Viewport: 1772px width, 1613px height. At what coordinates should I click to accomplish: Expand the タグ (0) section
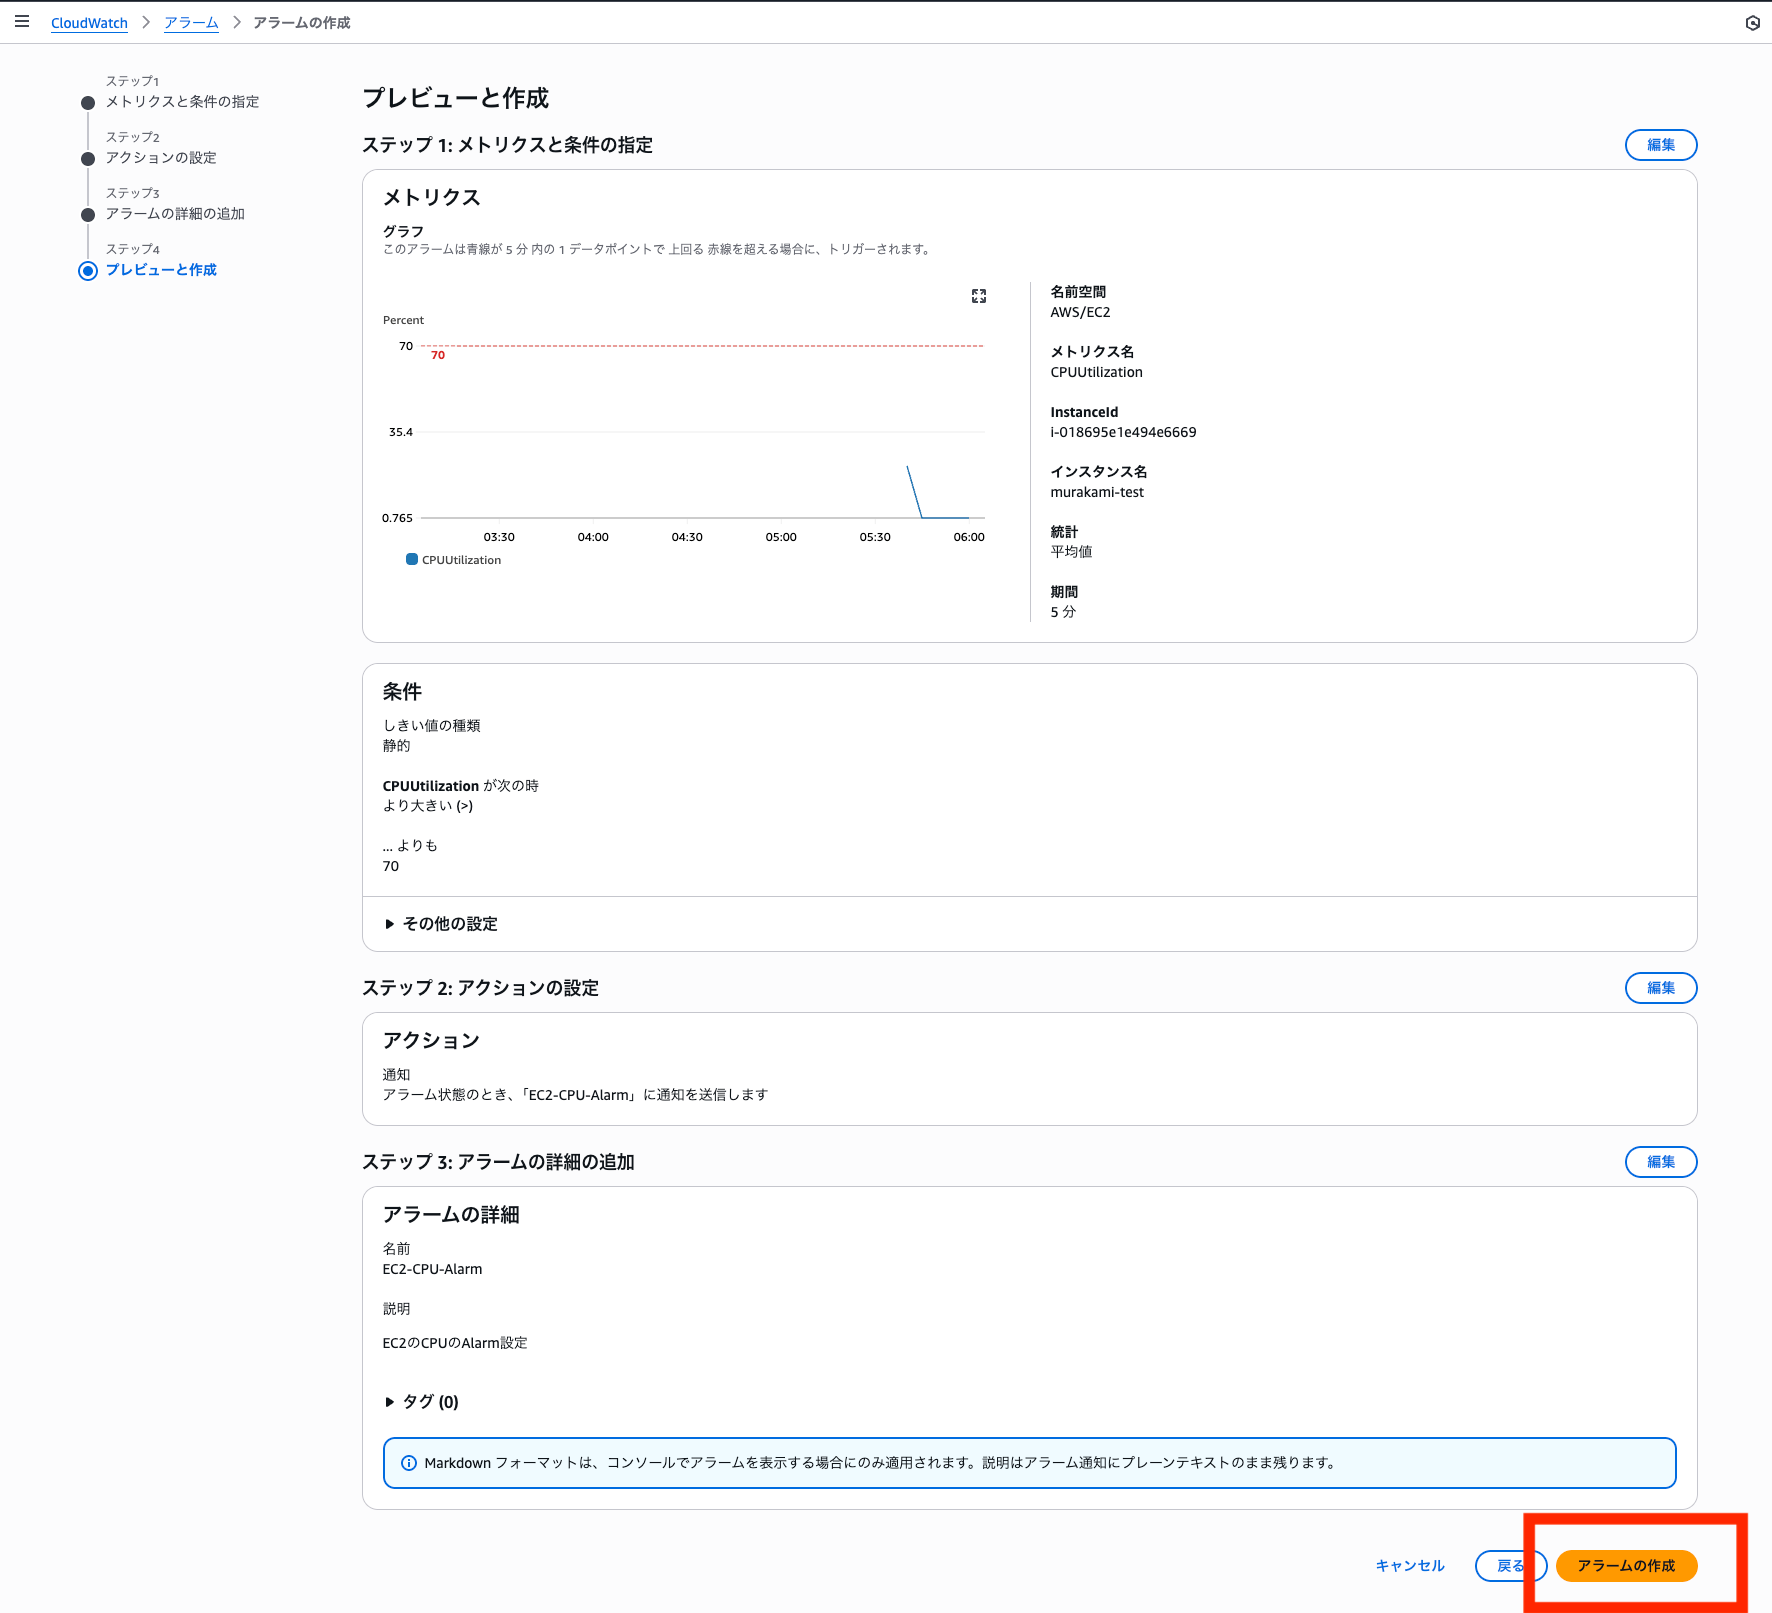421,1402
